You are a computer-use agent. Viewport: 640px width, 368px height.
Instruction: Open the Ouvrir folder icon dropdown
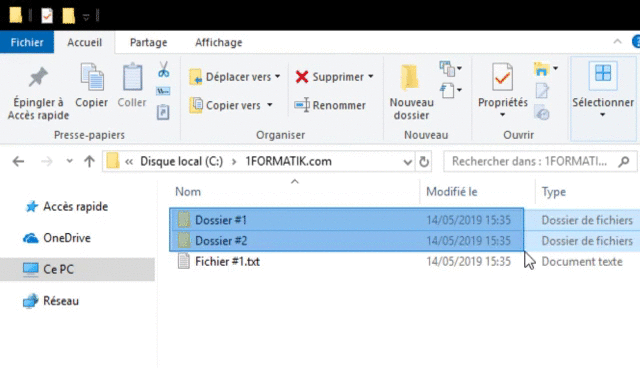pos(546,69)
